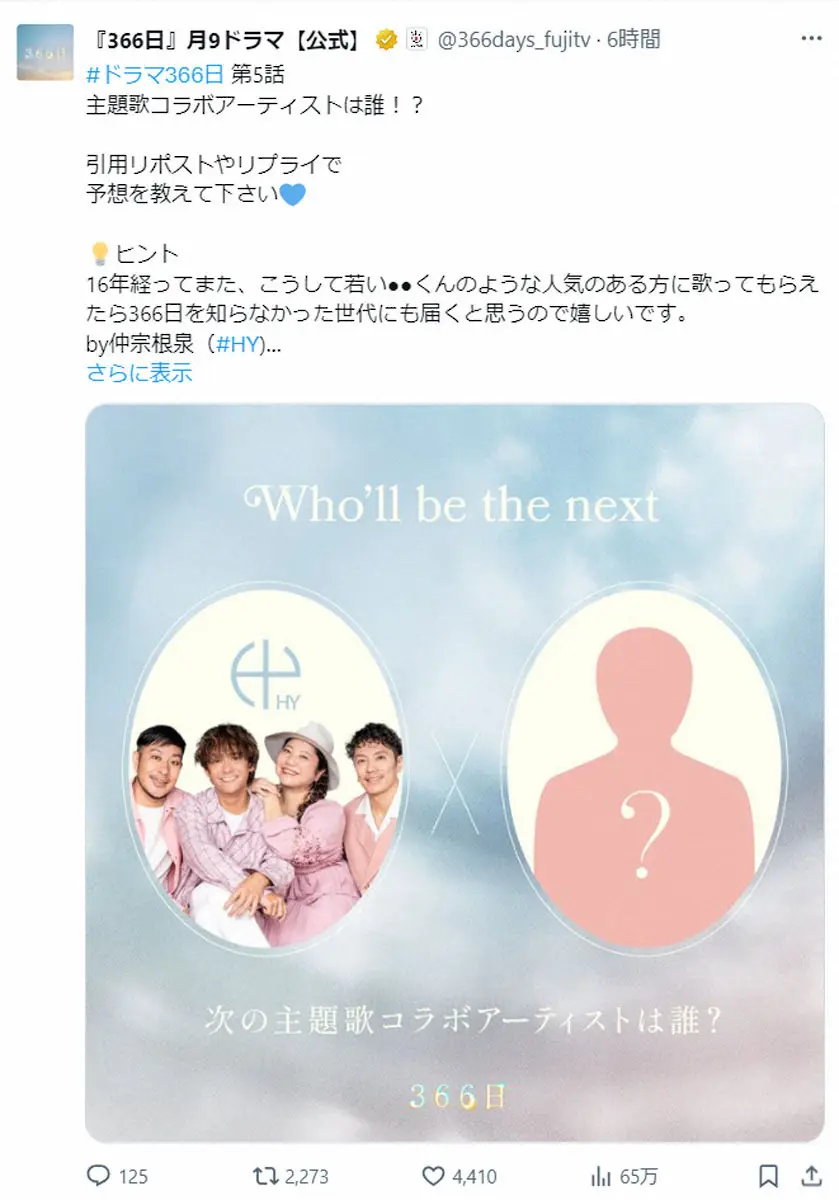Open @366days_fujitv handle
Viewport: 839px width, 1200px height.
pyautogui.click(x=513, y=40)
